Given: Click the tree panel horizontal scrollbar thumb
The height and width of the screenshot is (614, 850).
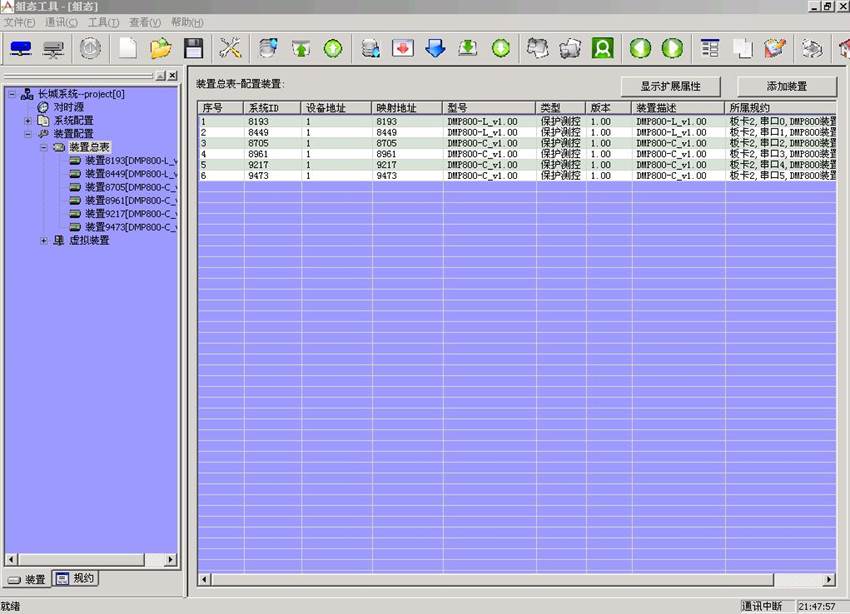Looking at the screenshot, I should click(80, 559).
